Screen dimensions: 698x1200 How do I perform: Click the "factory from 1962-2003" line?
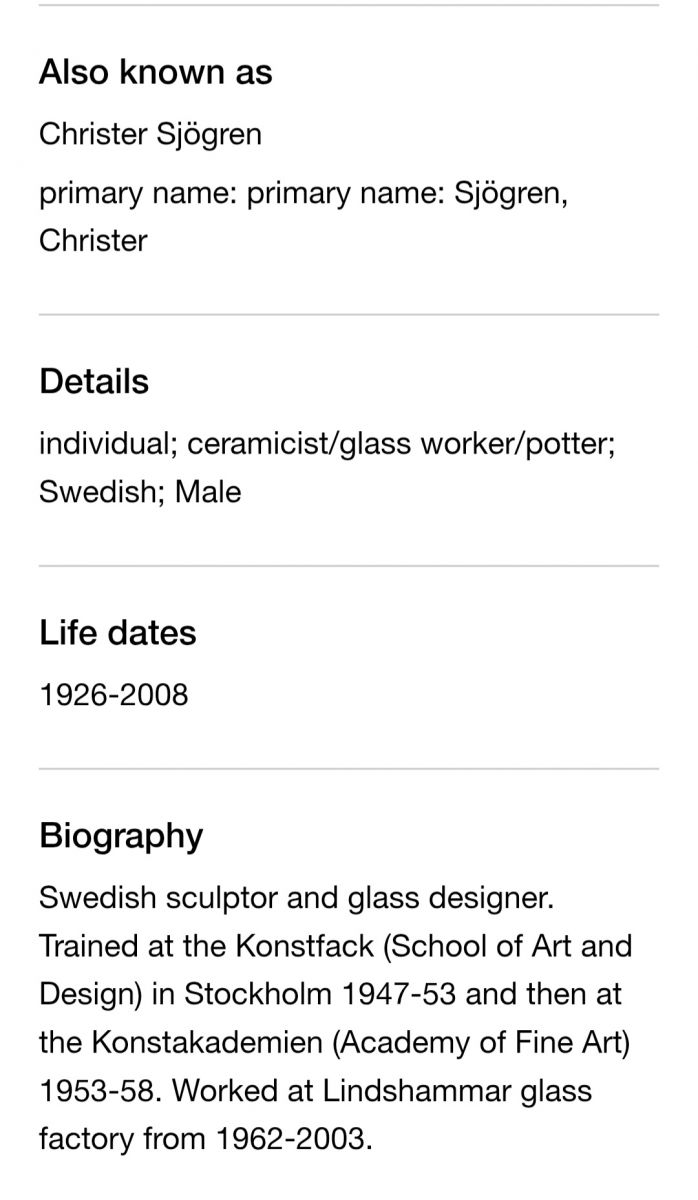205,1138
